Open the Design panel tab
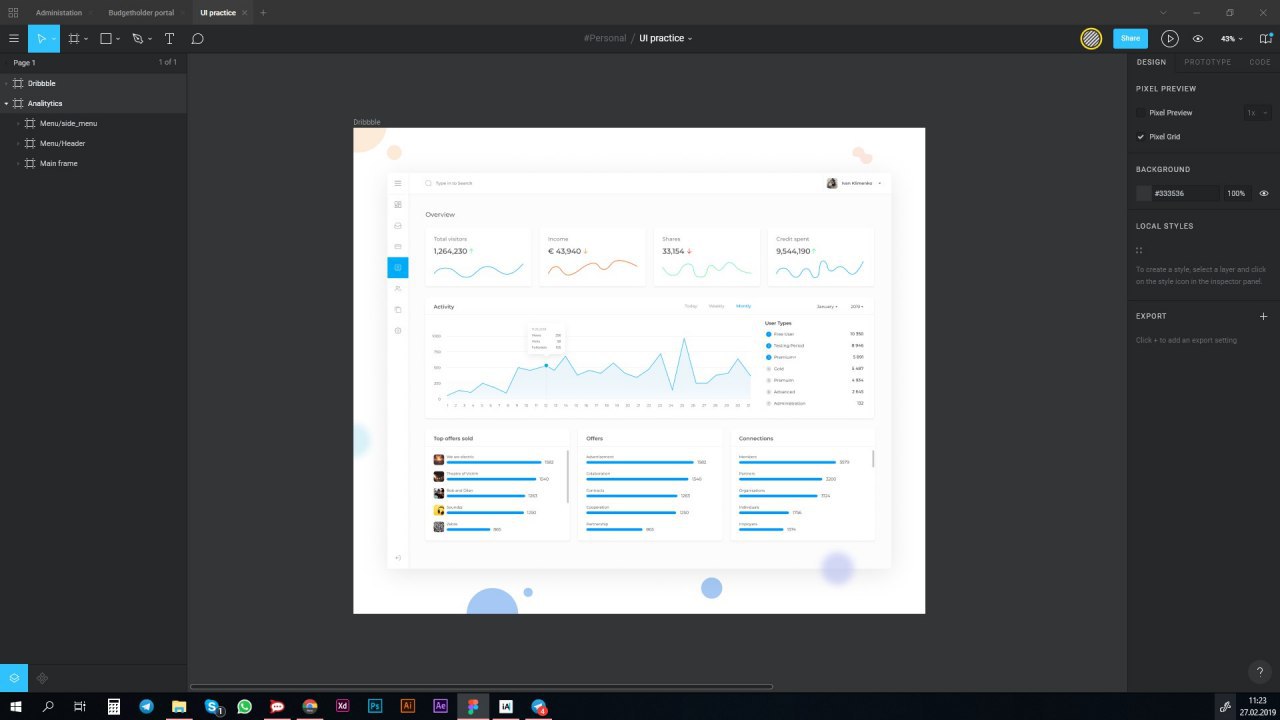The height and width of the screenshot is (720, 1280). [x=1151, y=62]
